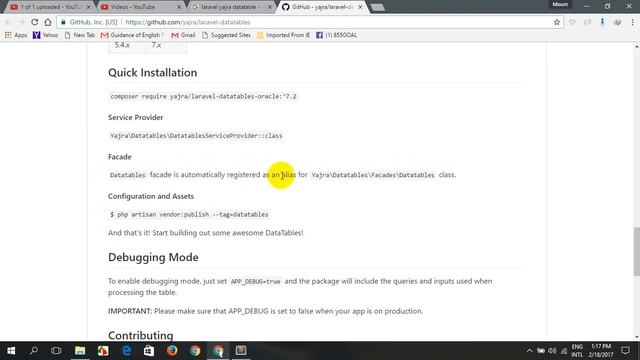Click the address bar URL field
Image resolution: width=640 pixels, height=360 pixels.
[310, 22]
